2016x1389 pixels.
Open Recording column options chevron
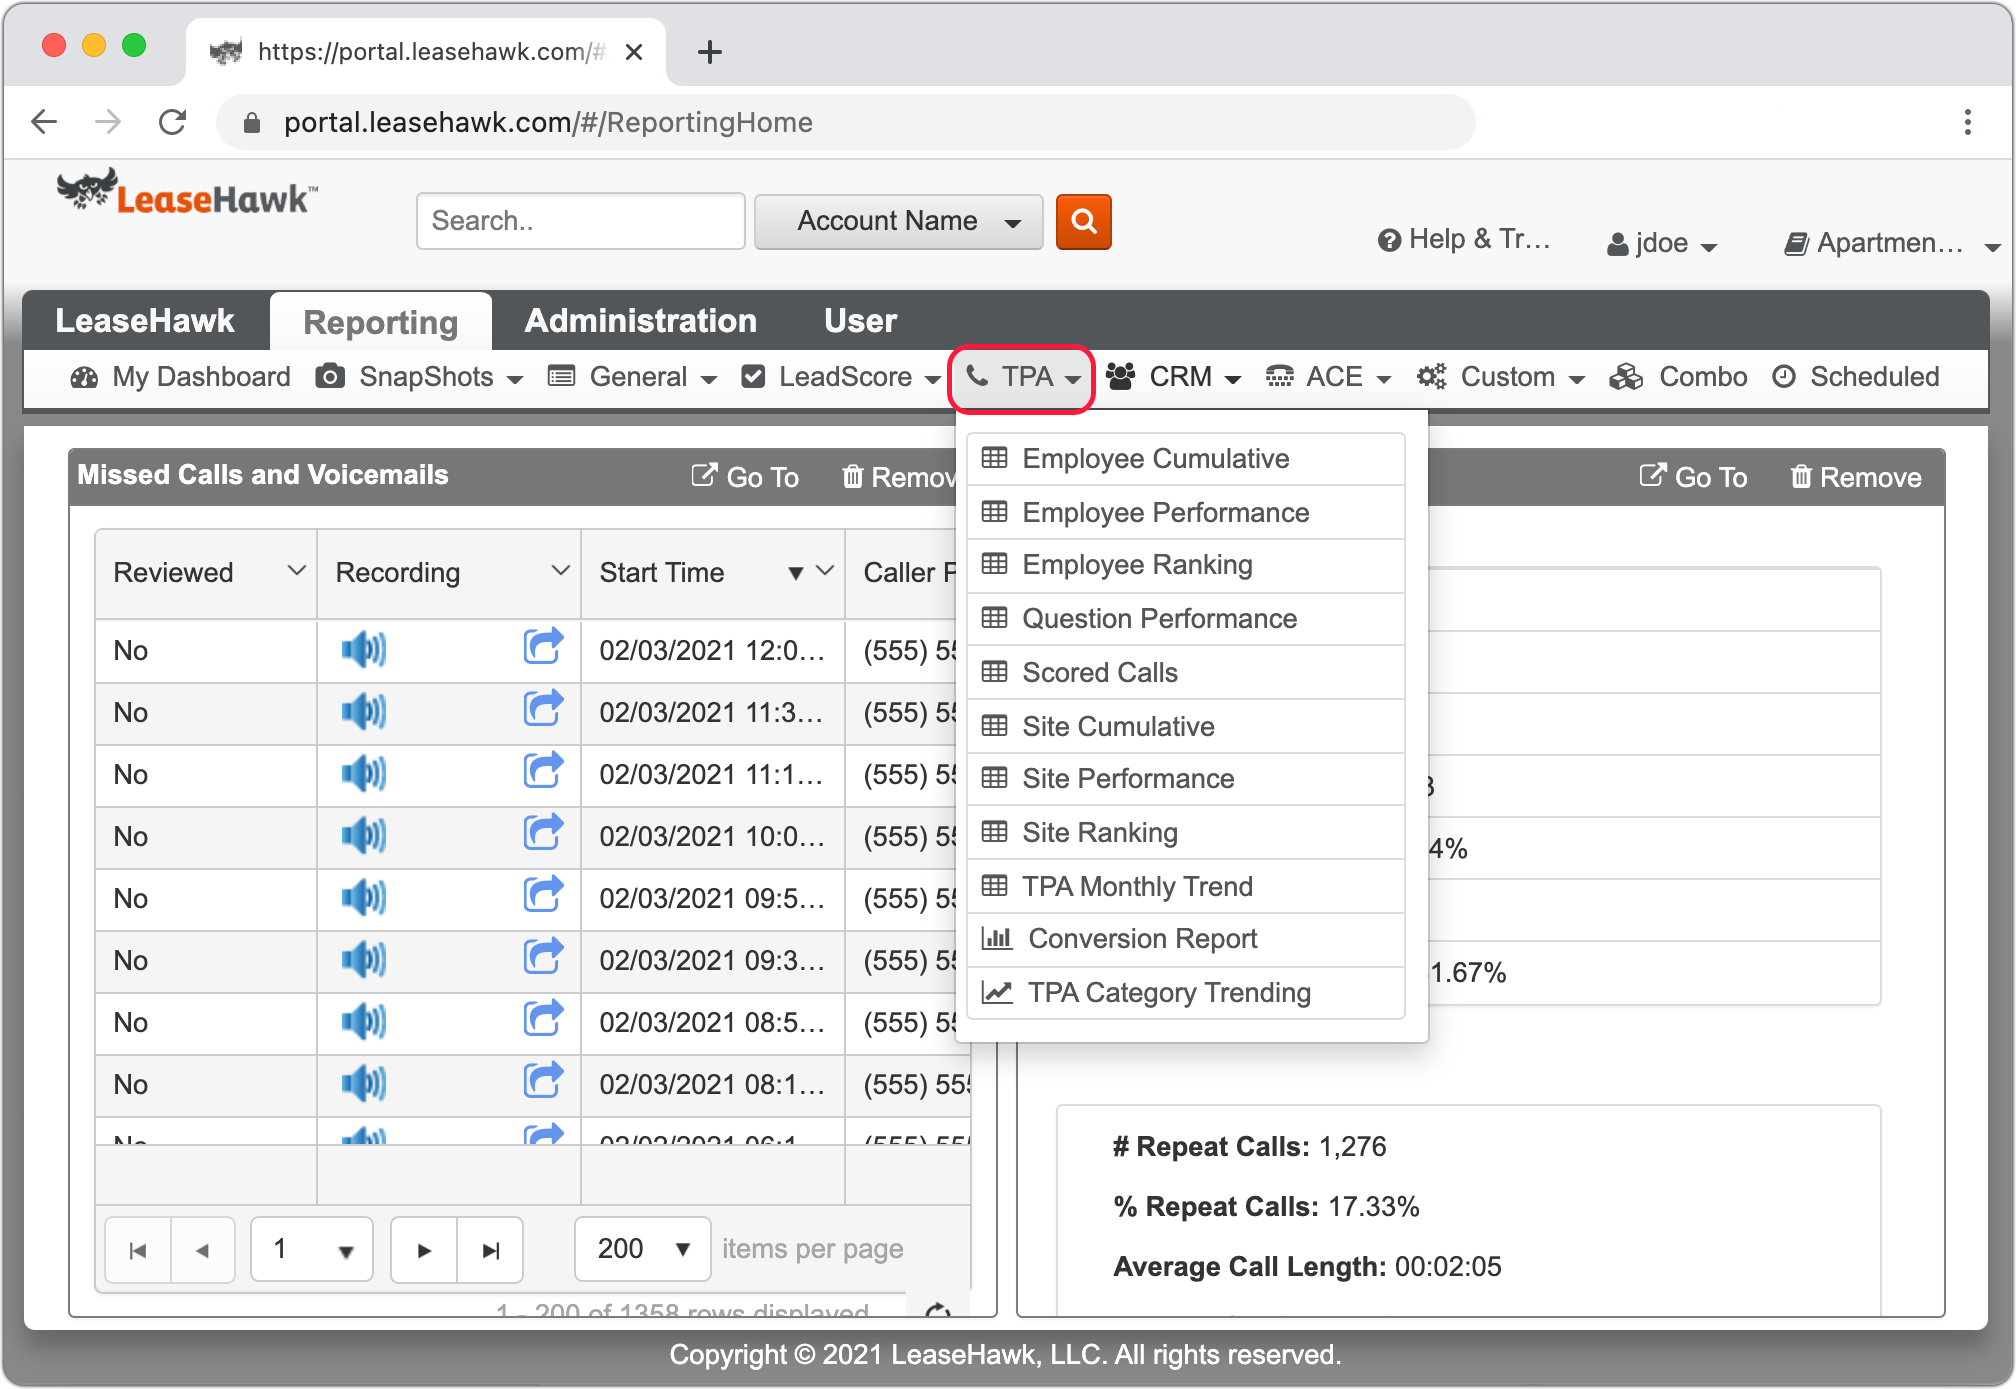(560, 571)
